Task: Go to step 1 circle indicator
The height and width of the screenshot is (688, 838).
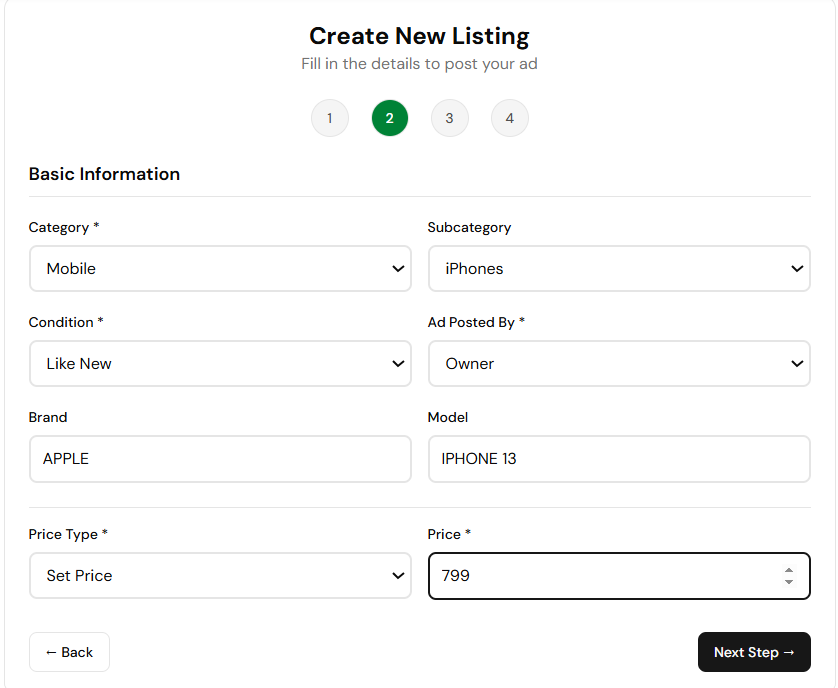Action: [330, 118]
